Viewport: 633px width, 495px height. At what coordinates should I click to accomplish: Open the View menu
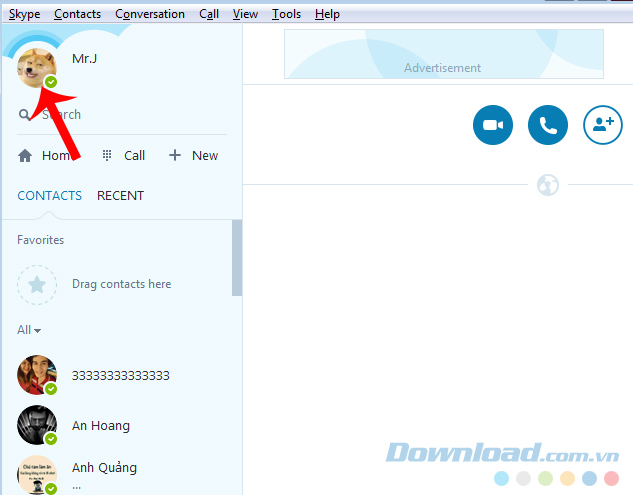click(245, 14)
